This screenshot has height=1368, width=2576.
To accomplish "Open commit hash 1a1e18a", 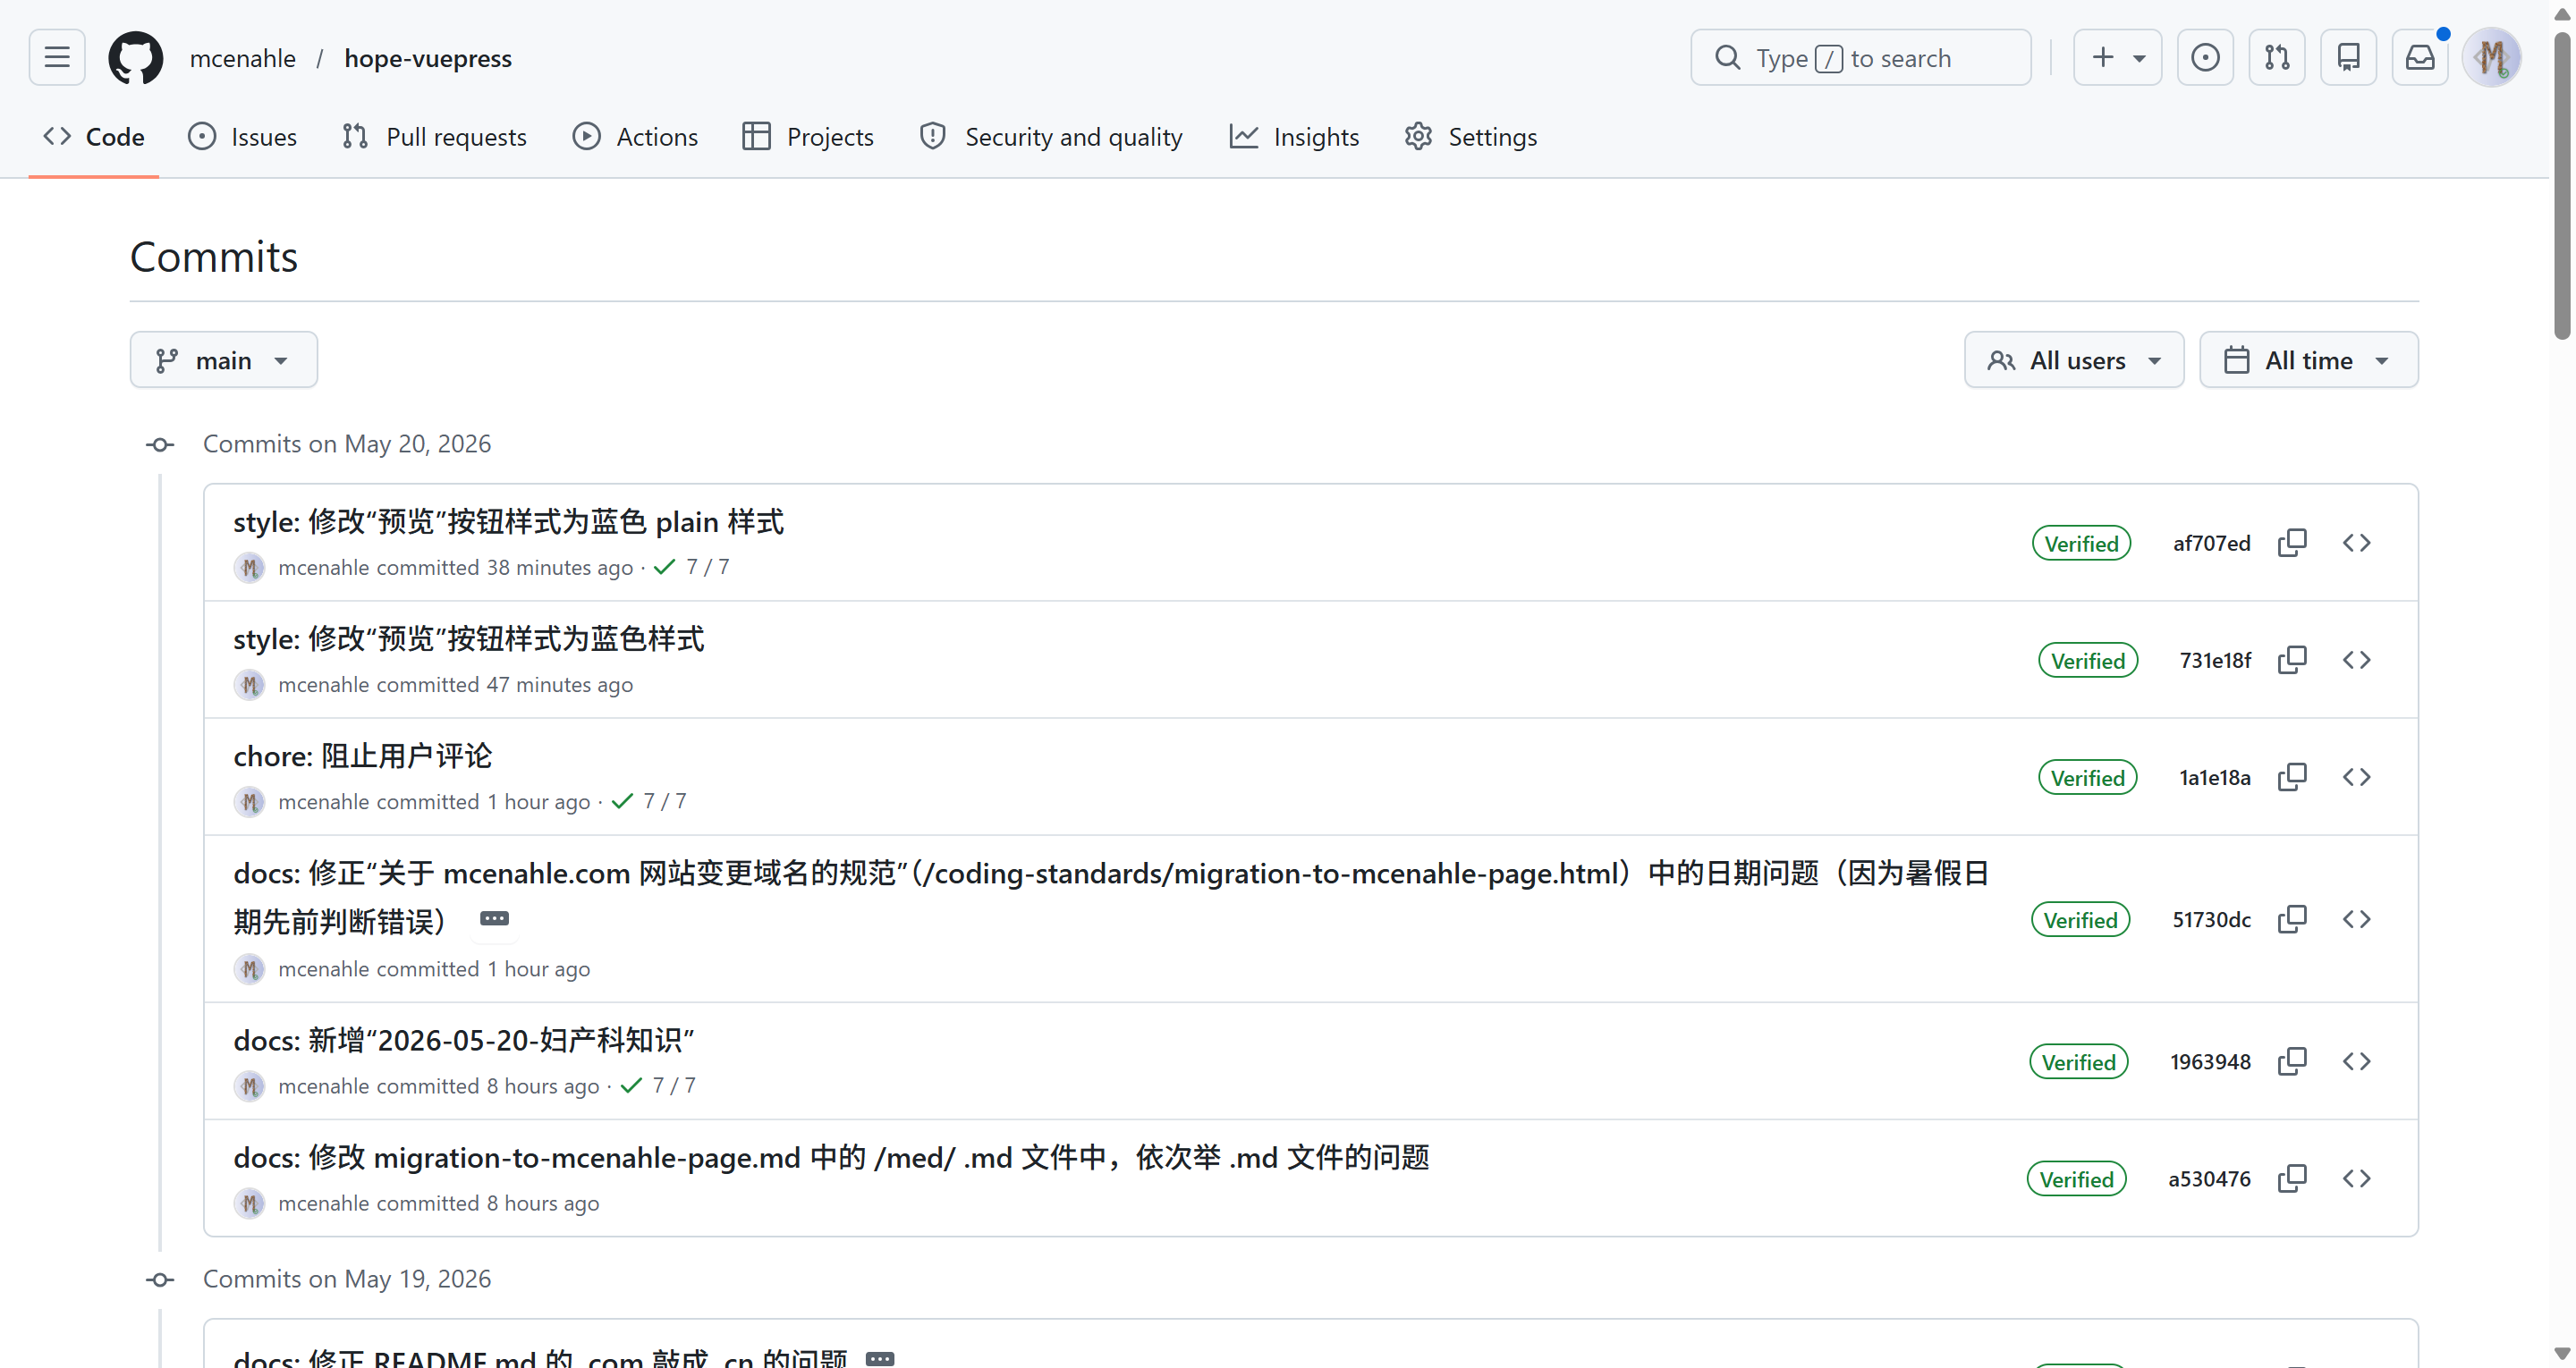I will click(2215, 777).
